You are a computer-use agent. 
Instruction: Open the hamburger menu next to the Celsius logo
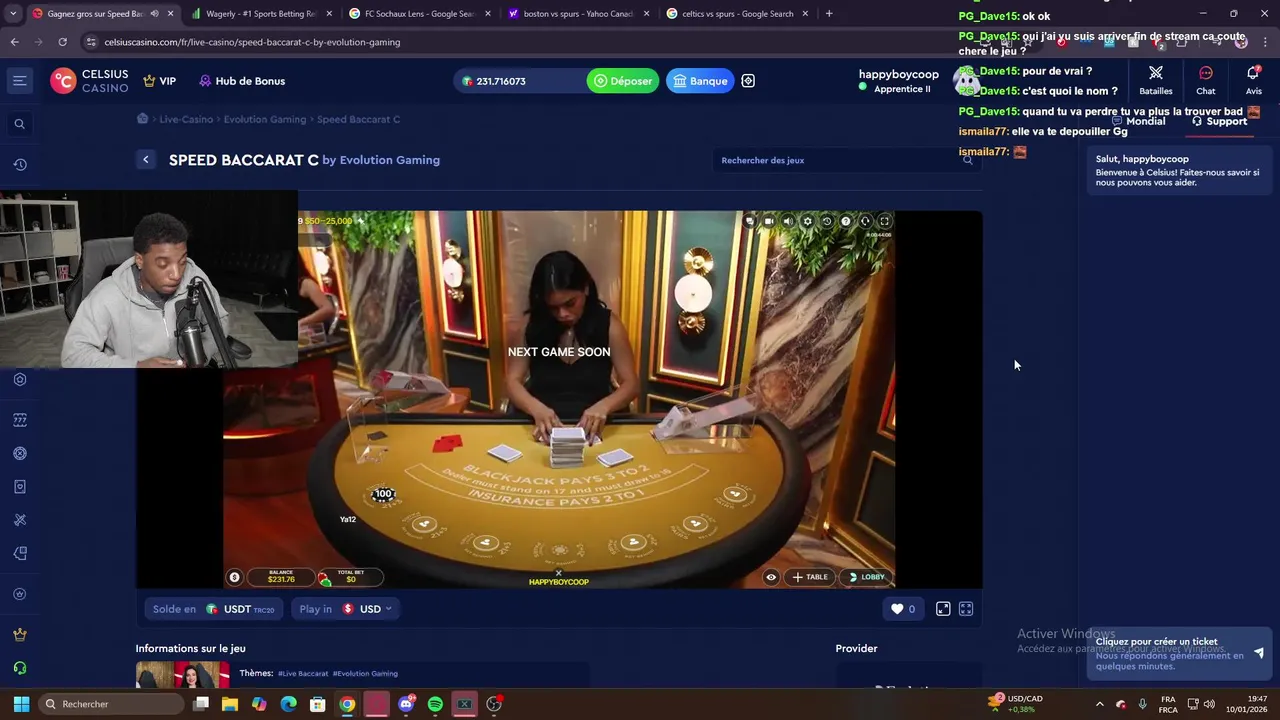pyautogui.click(x=19, y=81)
